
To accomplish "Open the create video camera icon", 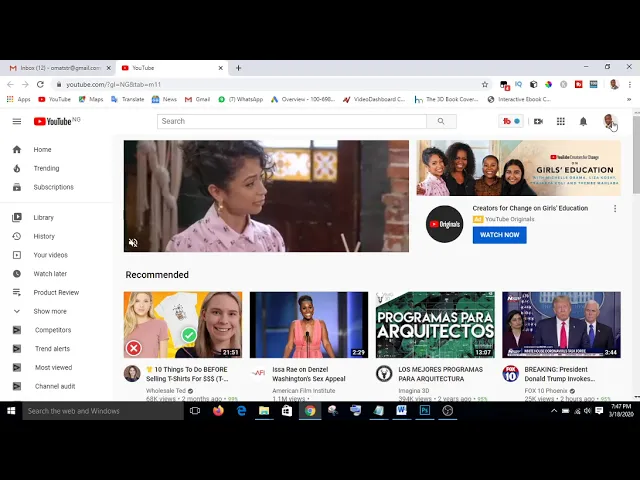I will [538, 121].
